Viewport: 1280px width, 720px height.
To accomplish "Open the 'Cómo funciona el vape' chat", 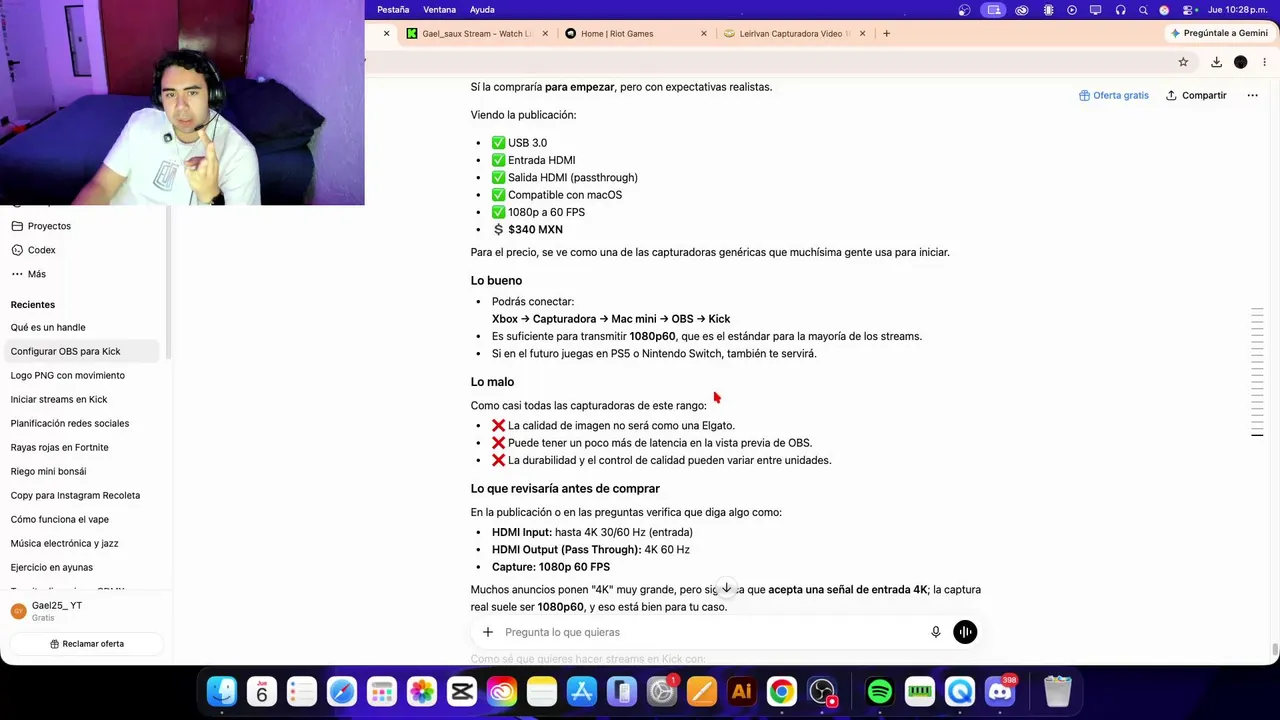I will (84, 519).
